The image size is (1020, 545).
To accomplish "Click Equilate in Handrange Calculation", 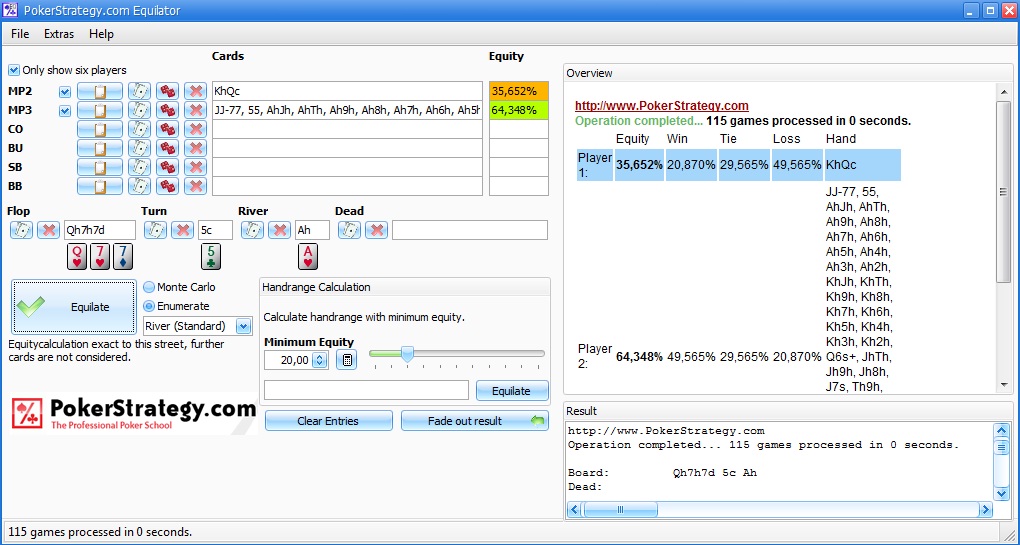I will coord(512,391).
